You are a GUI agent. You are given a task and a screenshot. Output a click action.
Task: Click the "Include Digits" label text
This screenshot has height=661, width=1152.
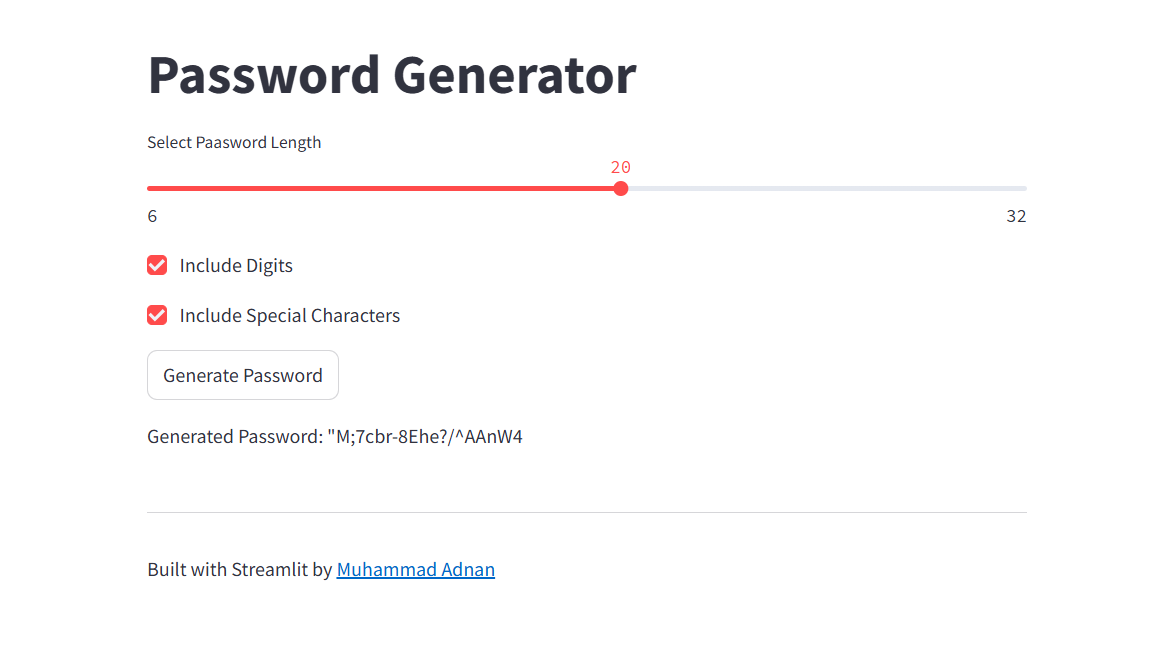[236, 266]
